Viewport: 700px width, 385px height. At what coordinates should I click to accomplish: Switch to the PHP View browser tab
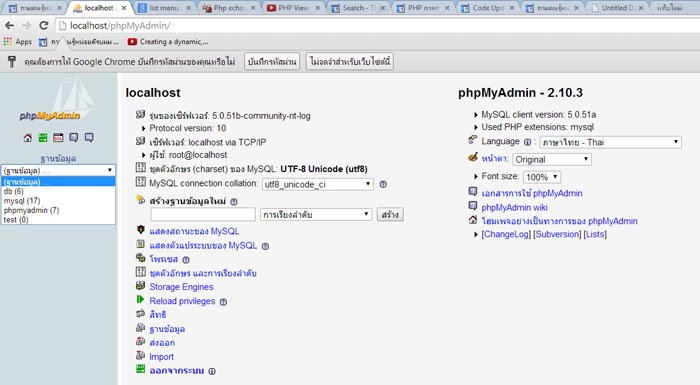click(x=292, y=8)
